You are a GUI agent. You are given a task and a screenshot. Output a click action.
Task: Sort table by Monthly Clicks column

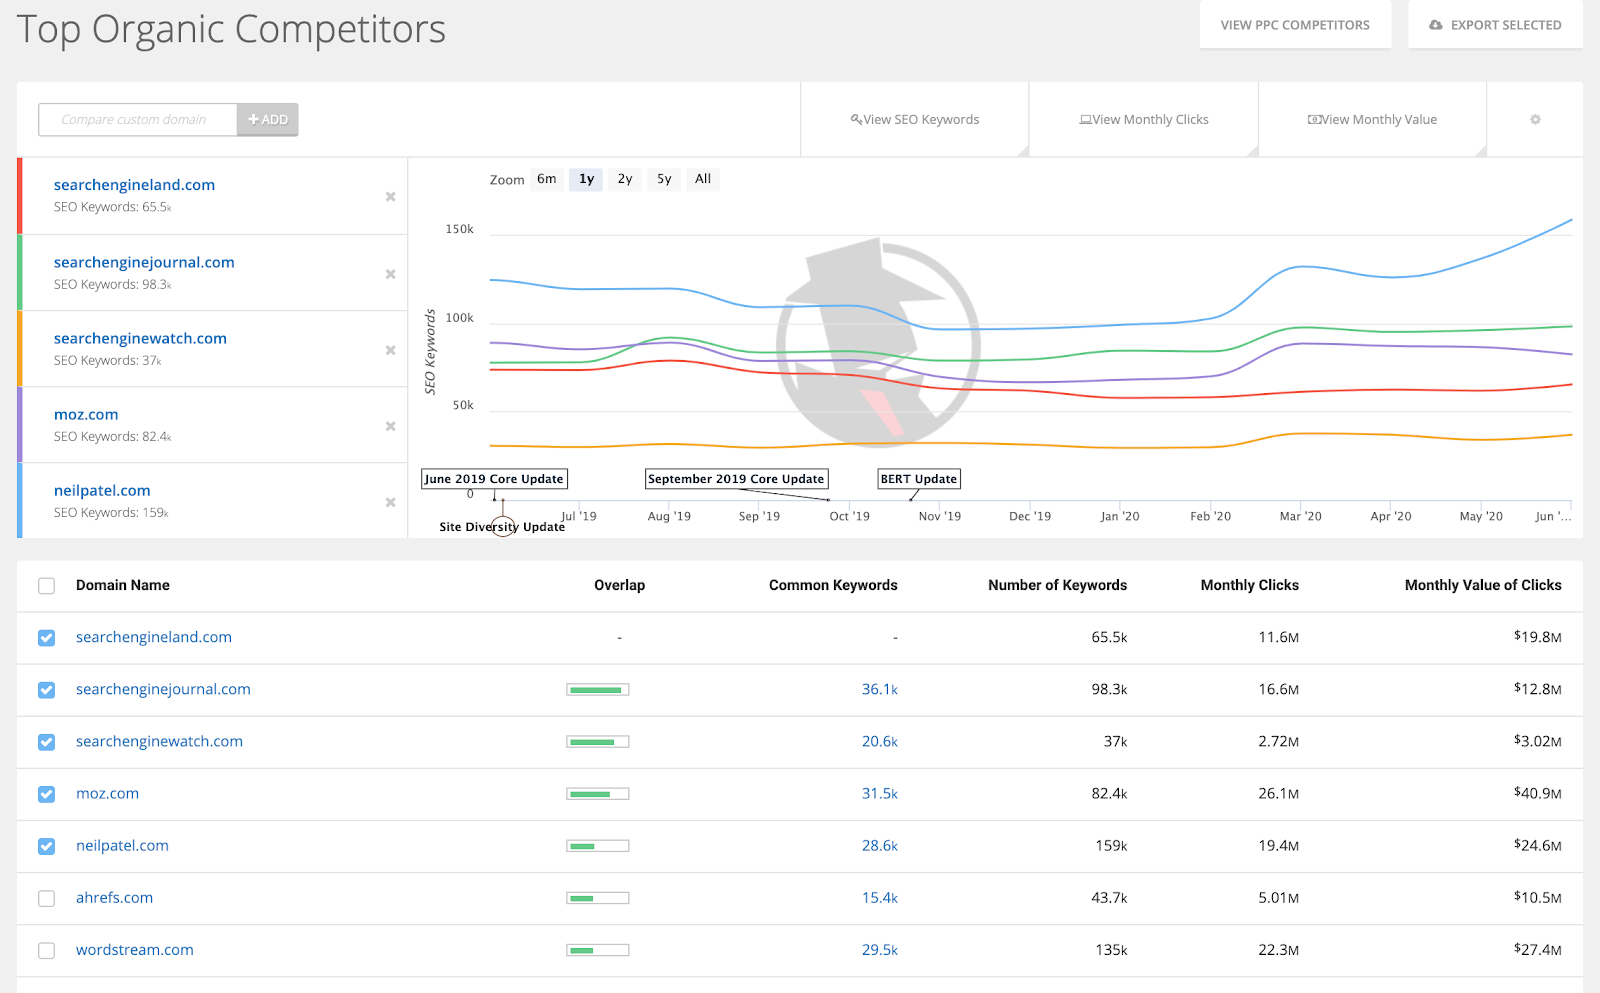point(1249,586)
